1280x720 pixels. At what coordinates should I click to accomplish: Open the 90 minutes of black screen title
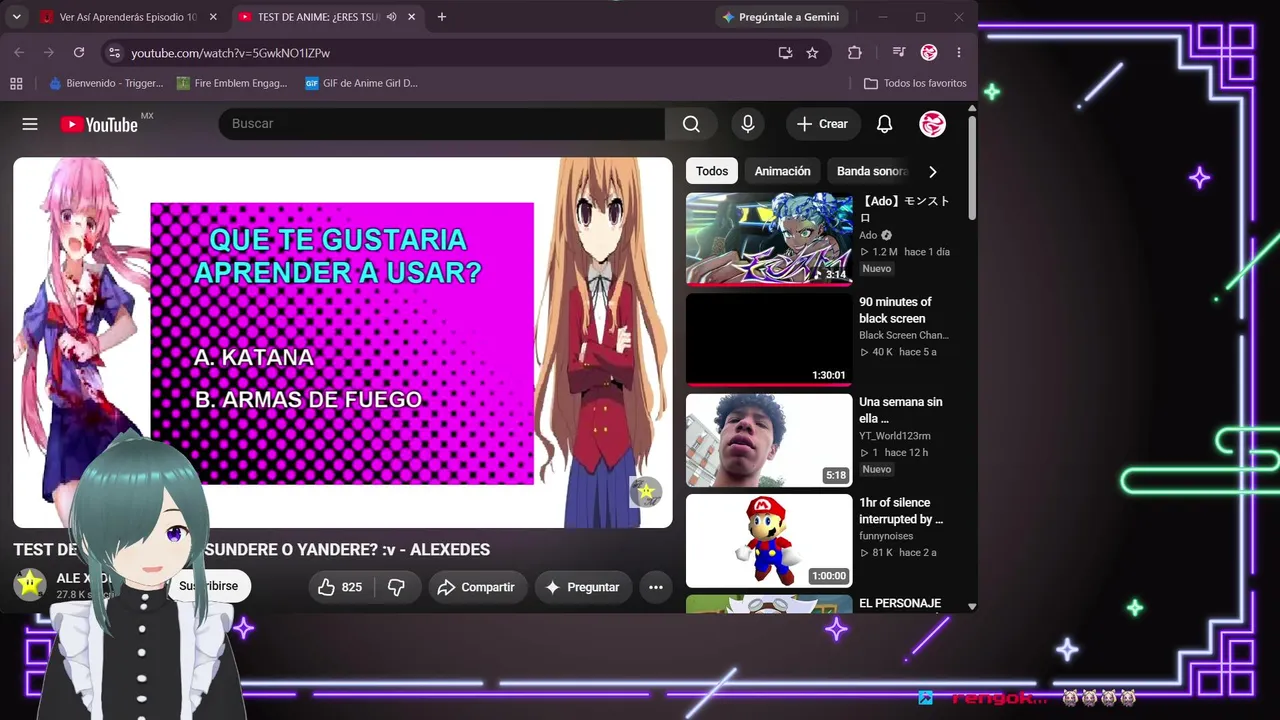pos(895,310)
